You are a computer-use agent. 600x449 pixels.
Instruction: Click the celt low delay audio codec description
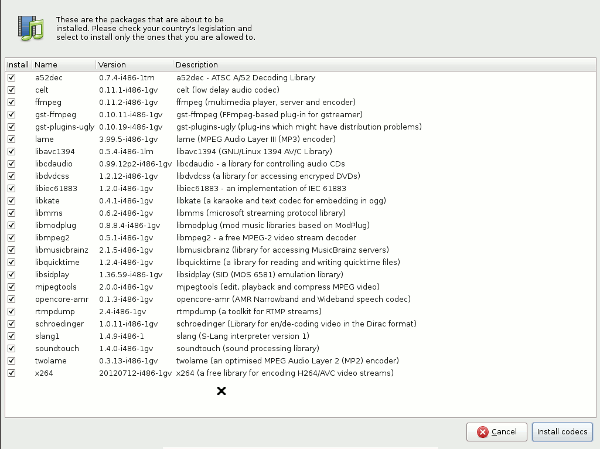click(x=228, y=90)
